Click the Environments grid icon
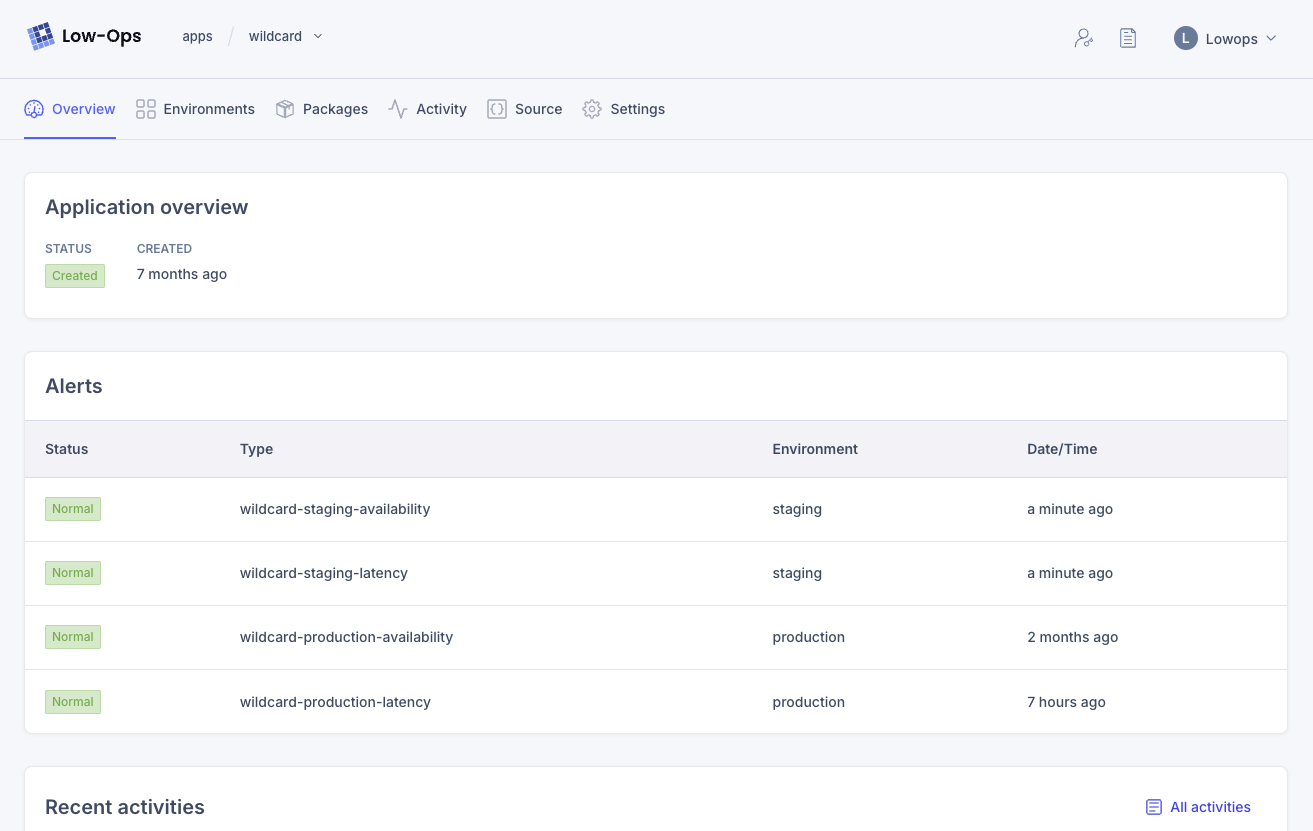 pyautogui.click(x=146, y=109)
